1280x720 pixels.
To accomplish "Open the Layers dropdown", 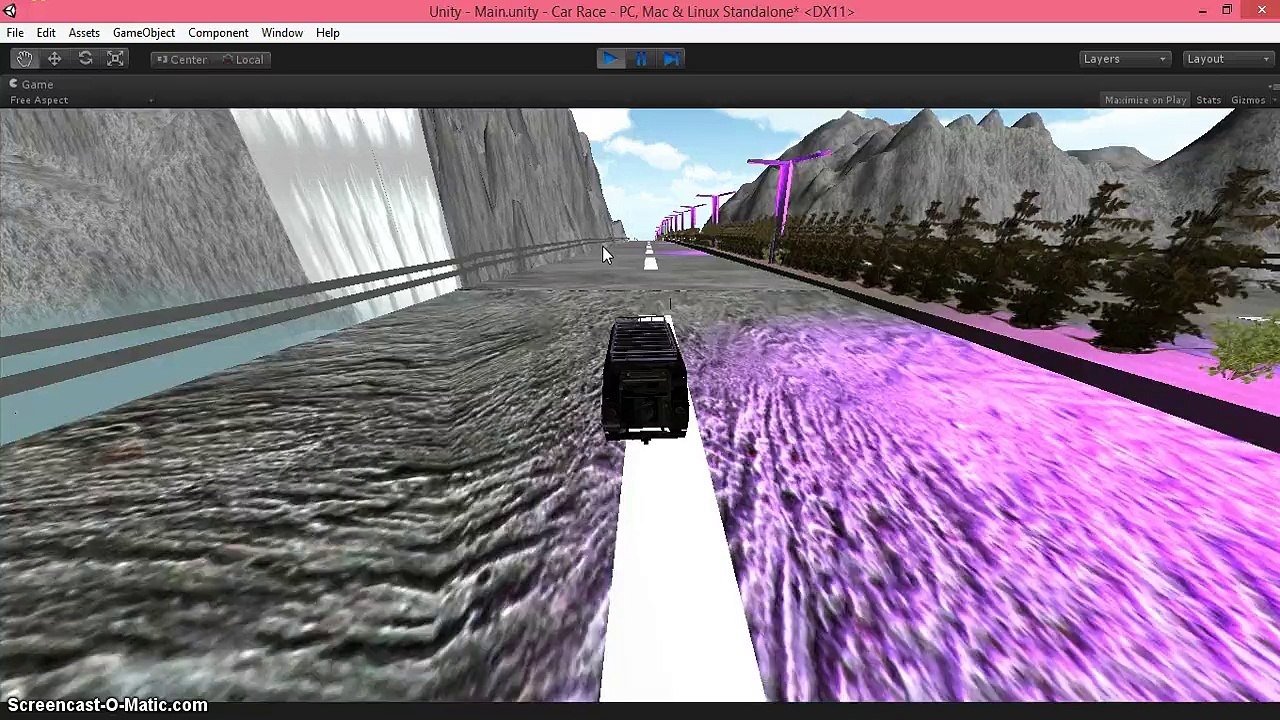I will pos(1124,59).
